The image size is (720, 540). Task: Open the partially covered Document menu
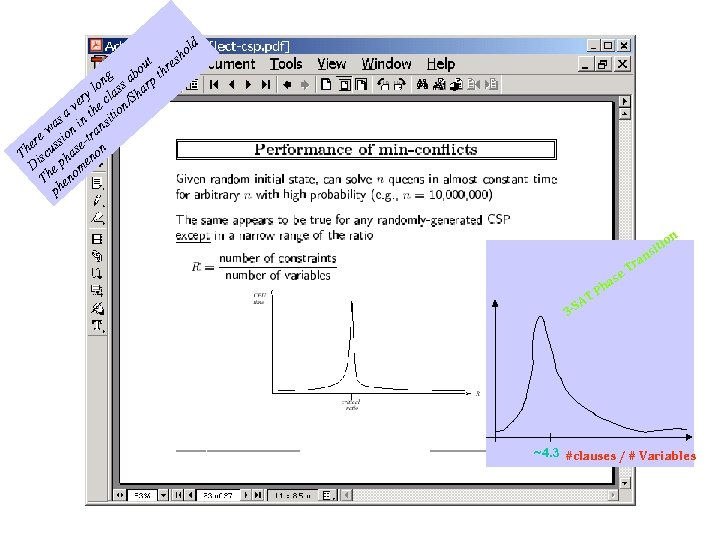coord(232,64)
